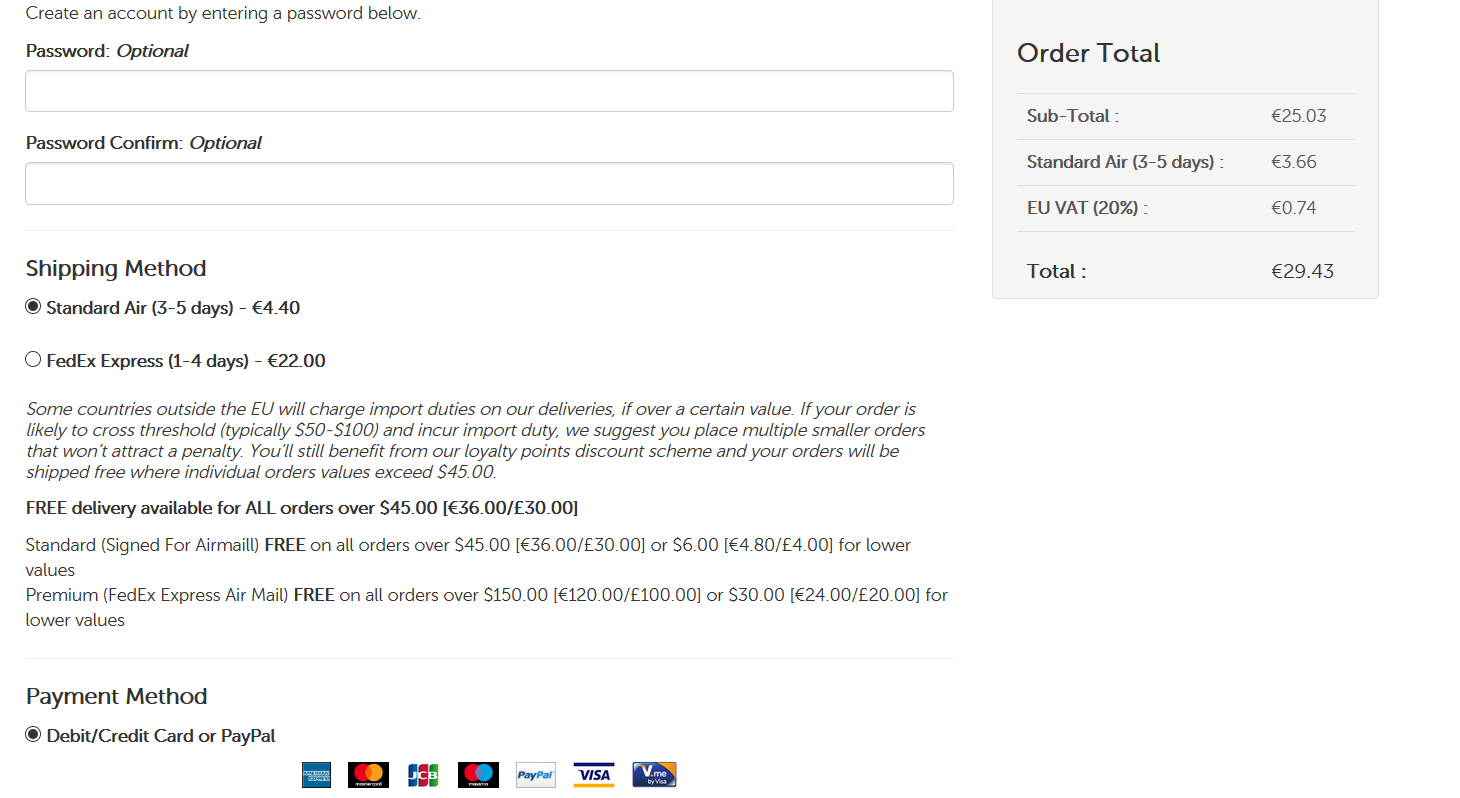This screenshot has height=798, width=1460.
Task: Click the Shipping Method heading
Action: pyautogui.click(x=116, y=268)
